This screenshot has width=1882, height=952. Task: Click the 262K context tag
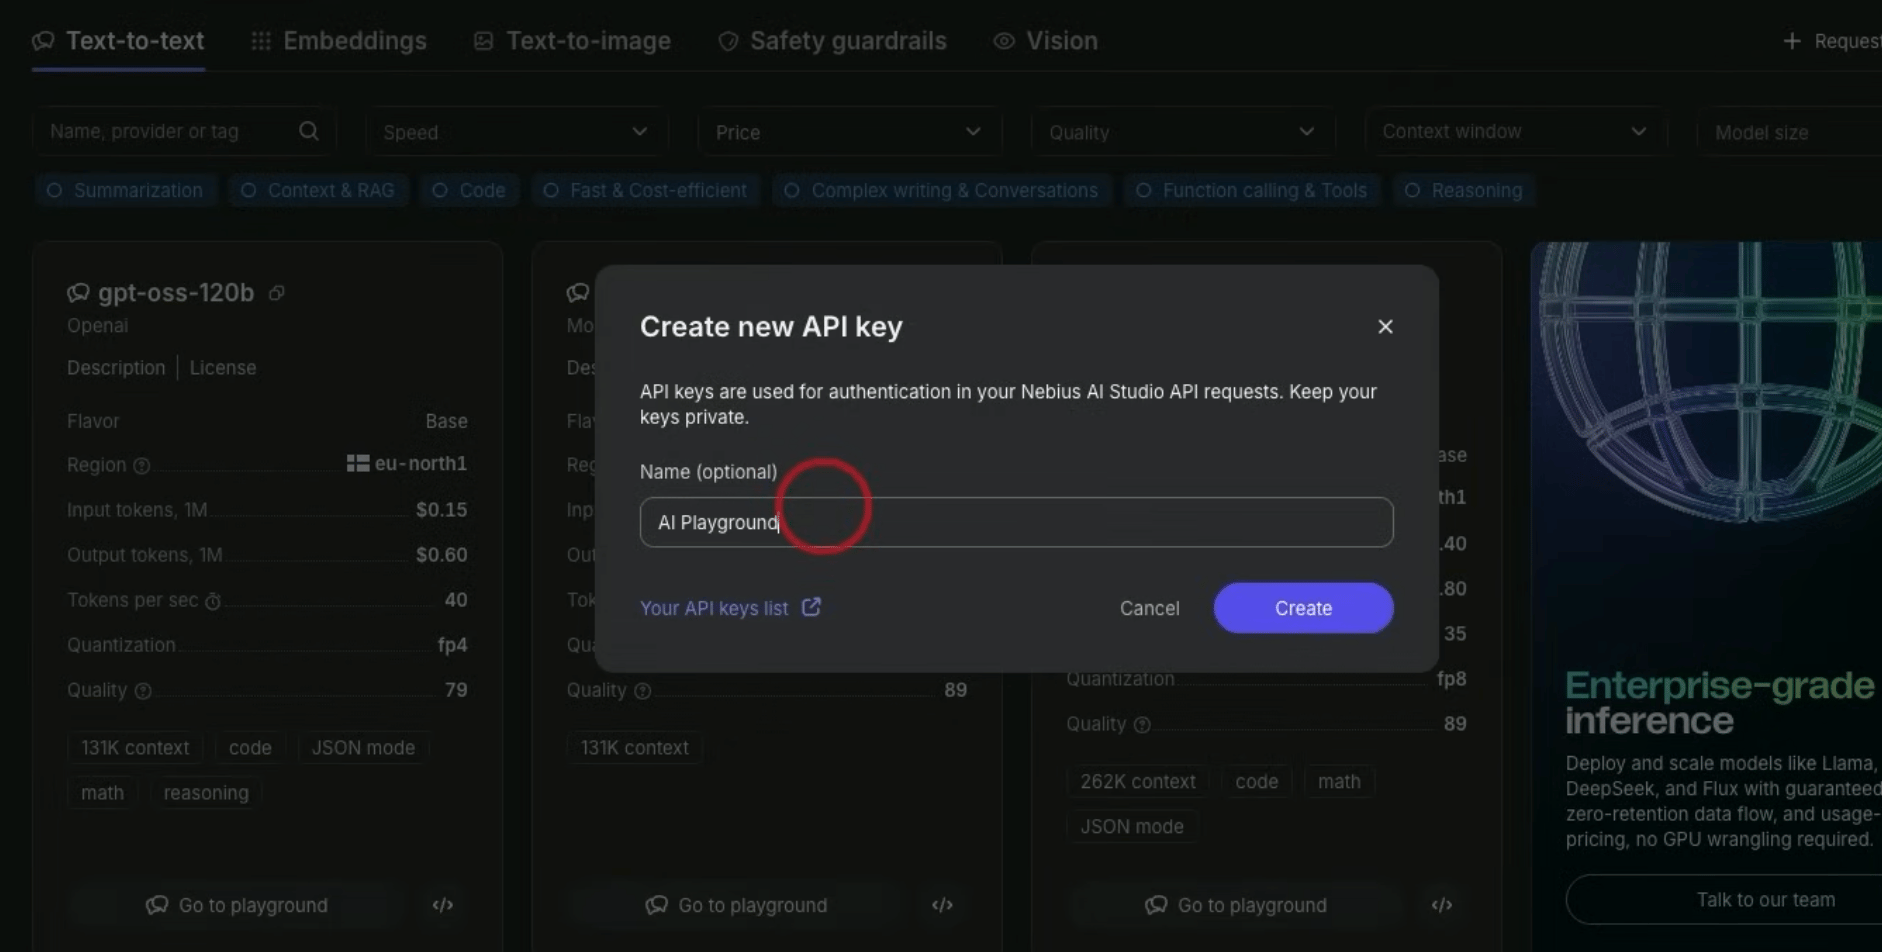pos(1138,782)
